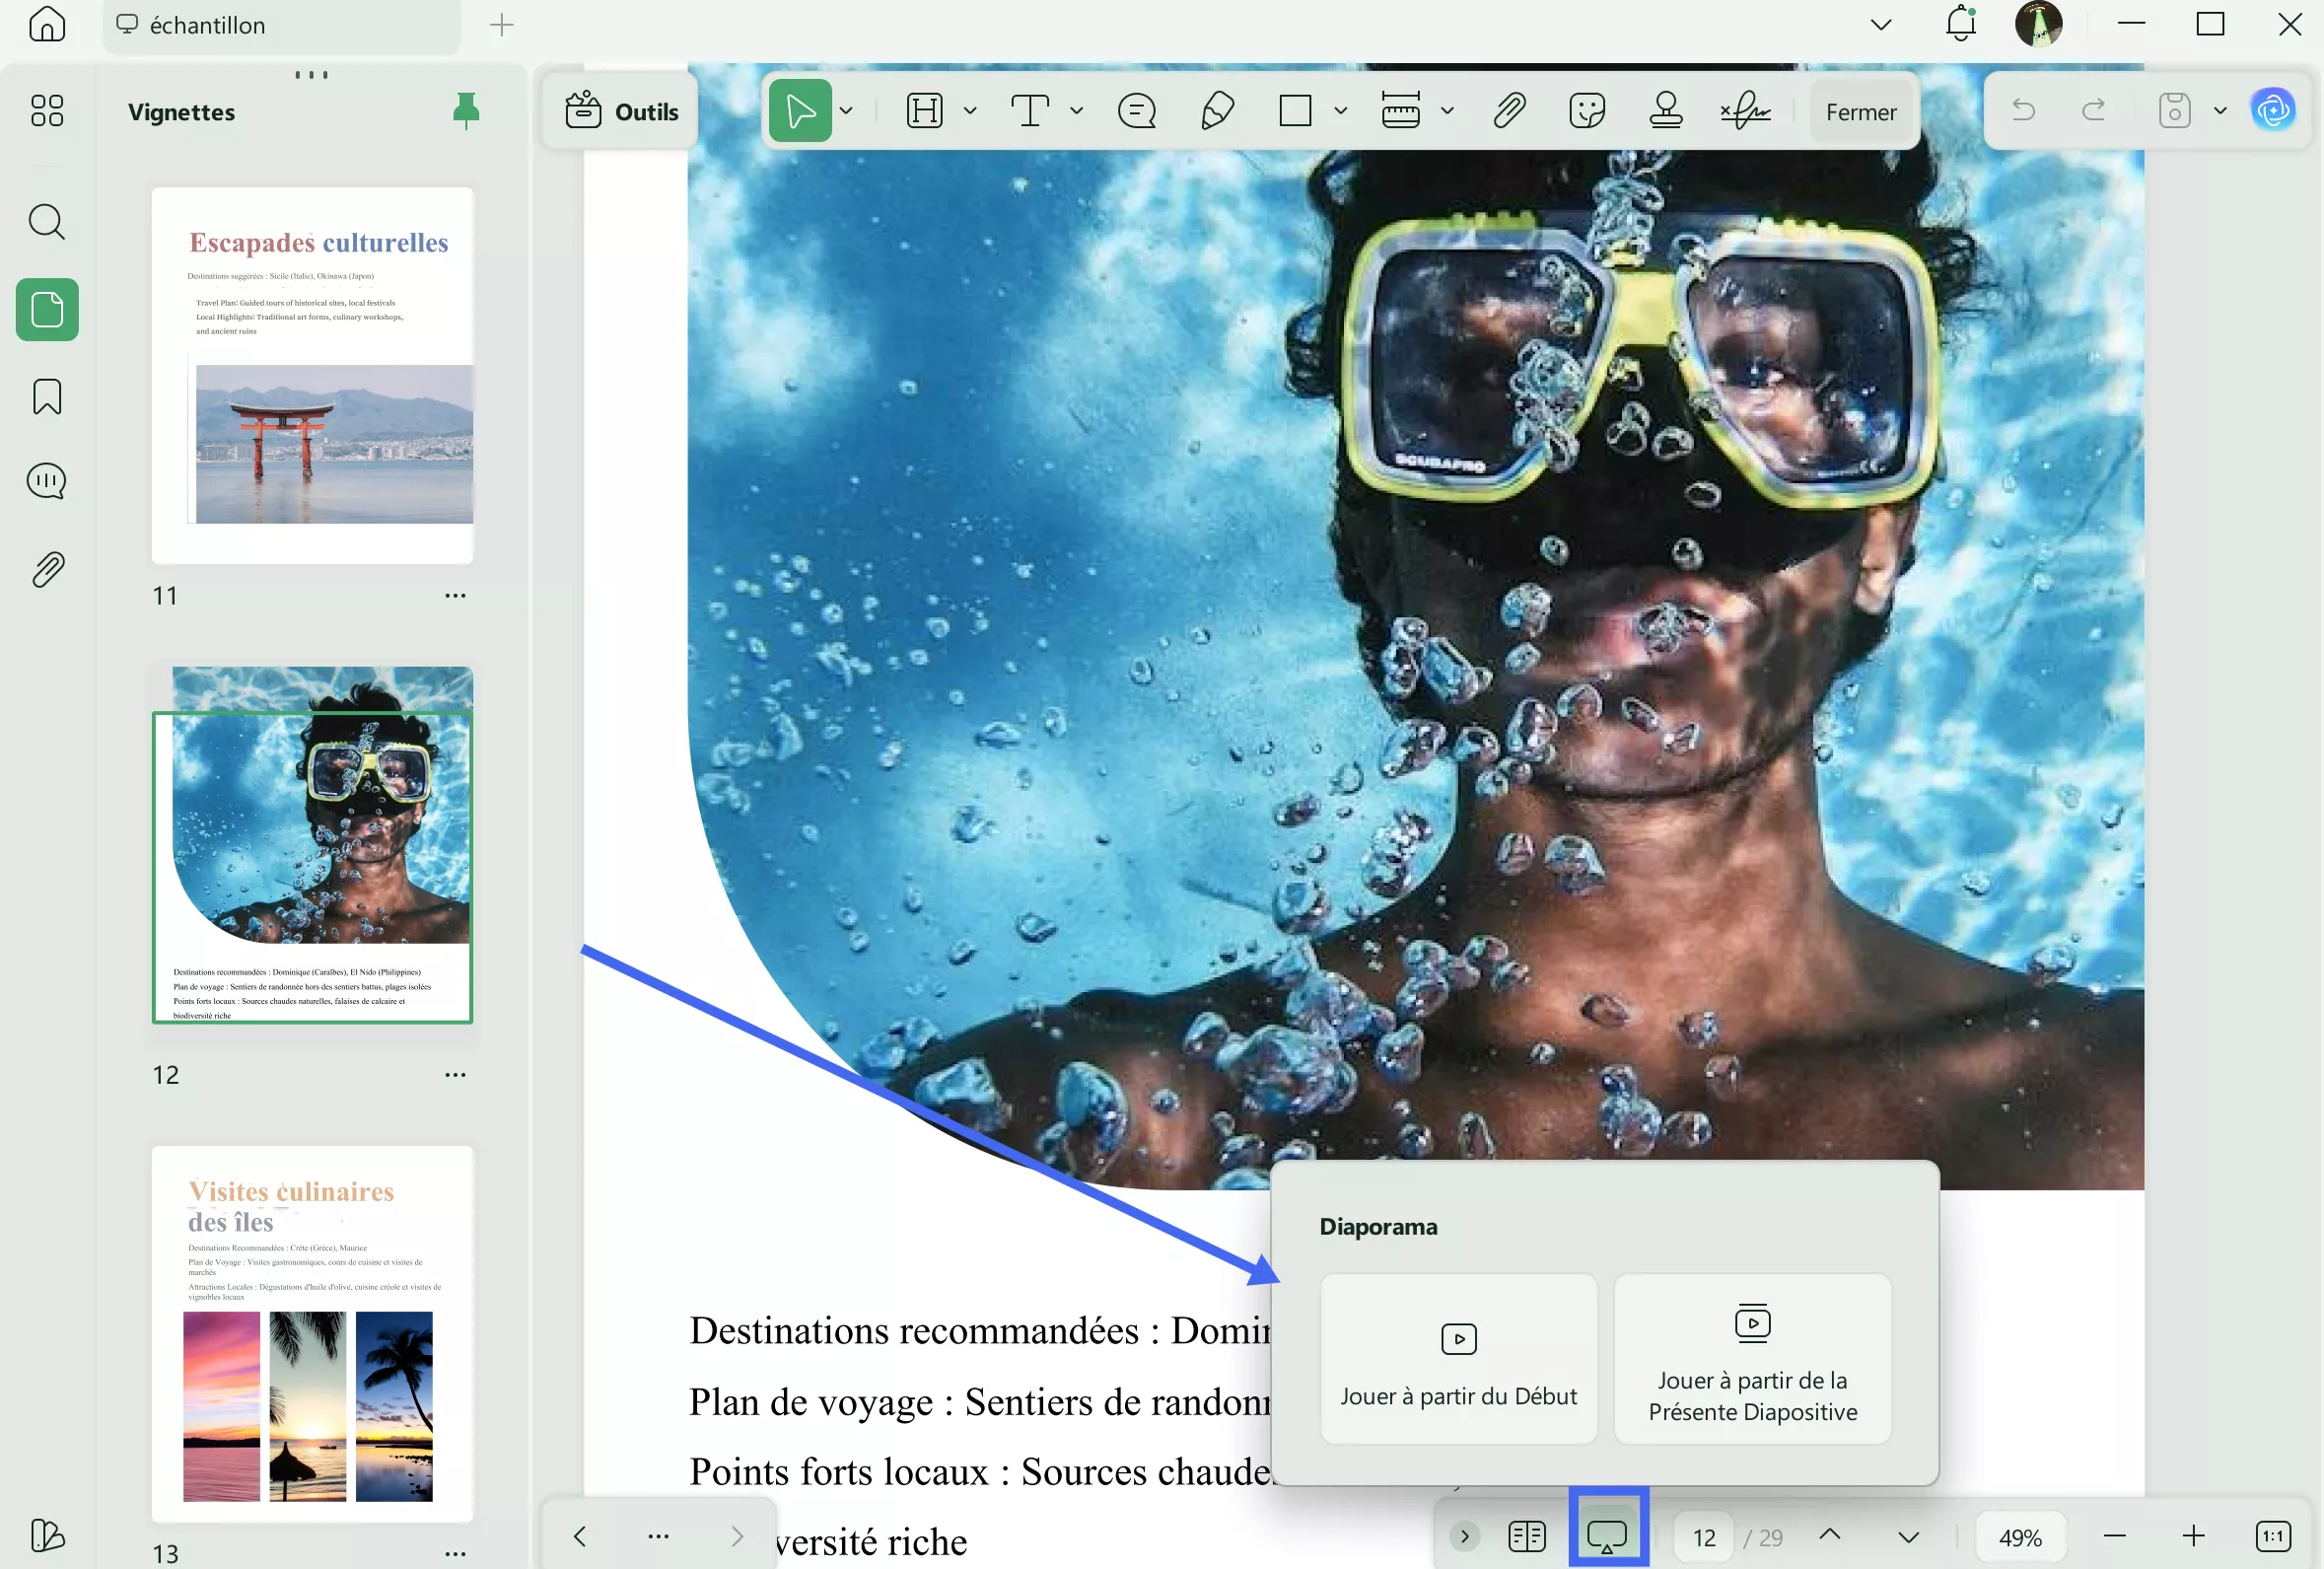Click Jouer à partir du Début
This screenshot has height=1569, width=2324.
coord(1458,1358)
